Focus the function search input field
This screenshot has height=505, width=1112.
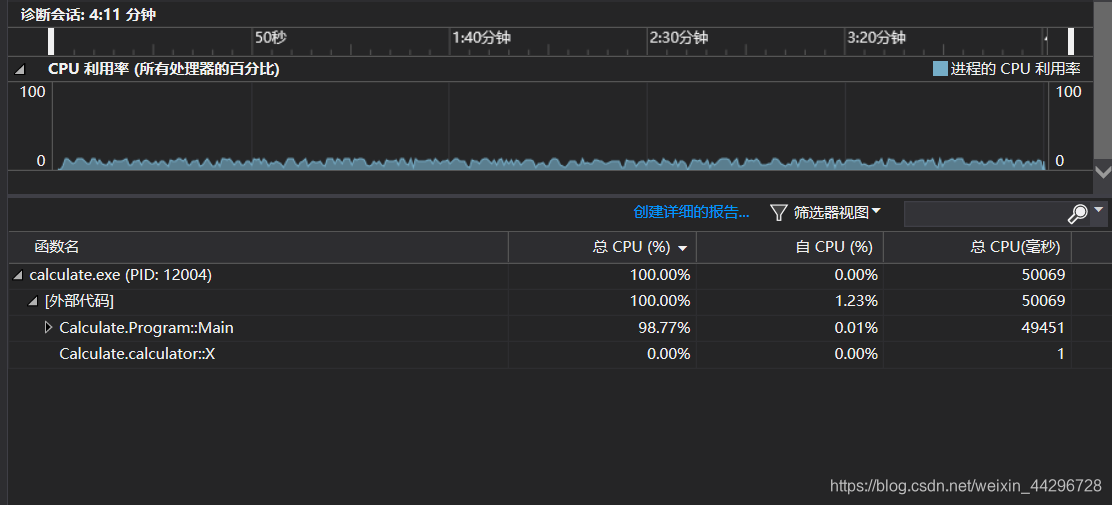(986, 213)
